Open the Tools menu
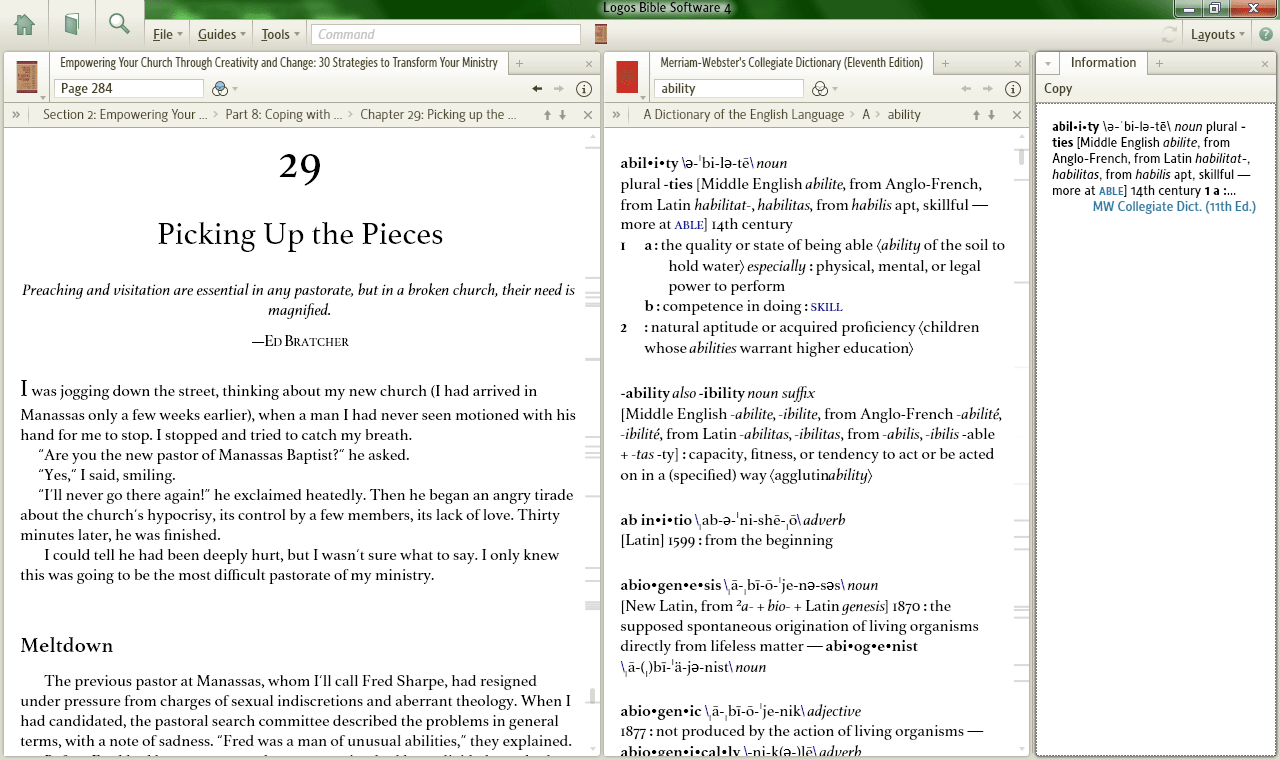Viewport: 1280px width, 760px height. pos(281,34)
